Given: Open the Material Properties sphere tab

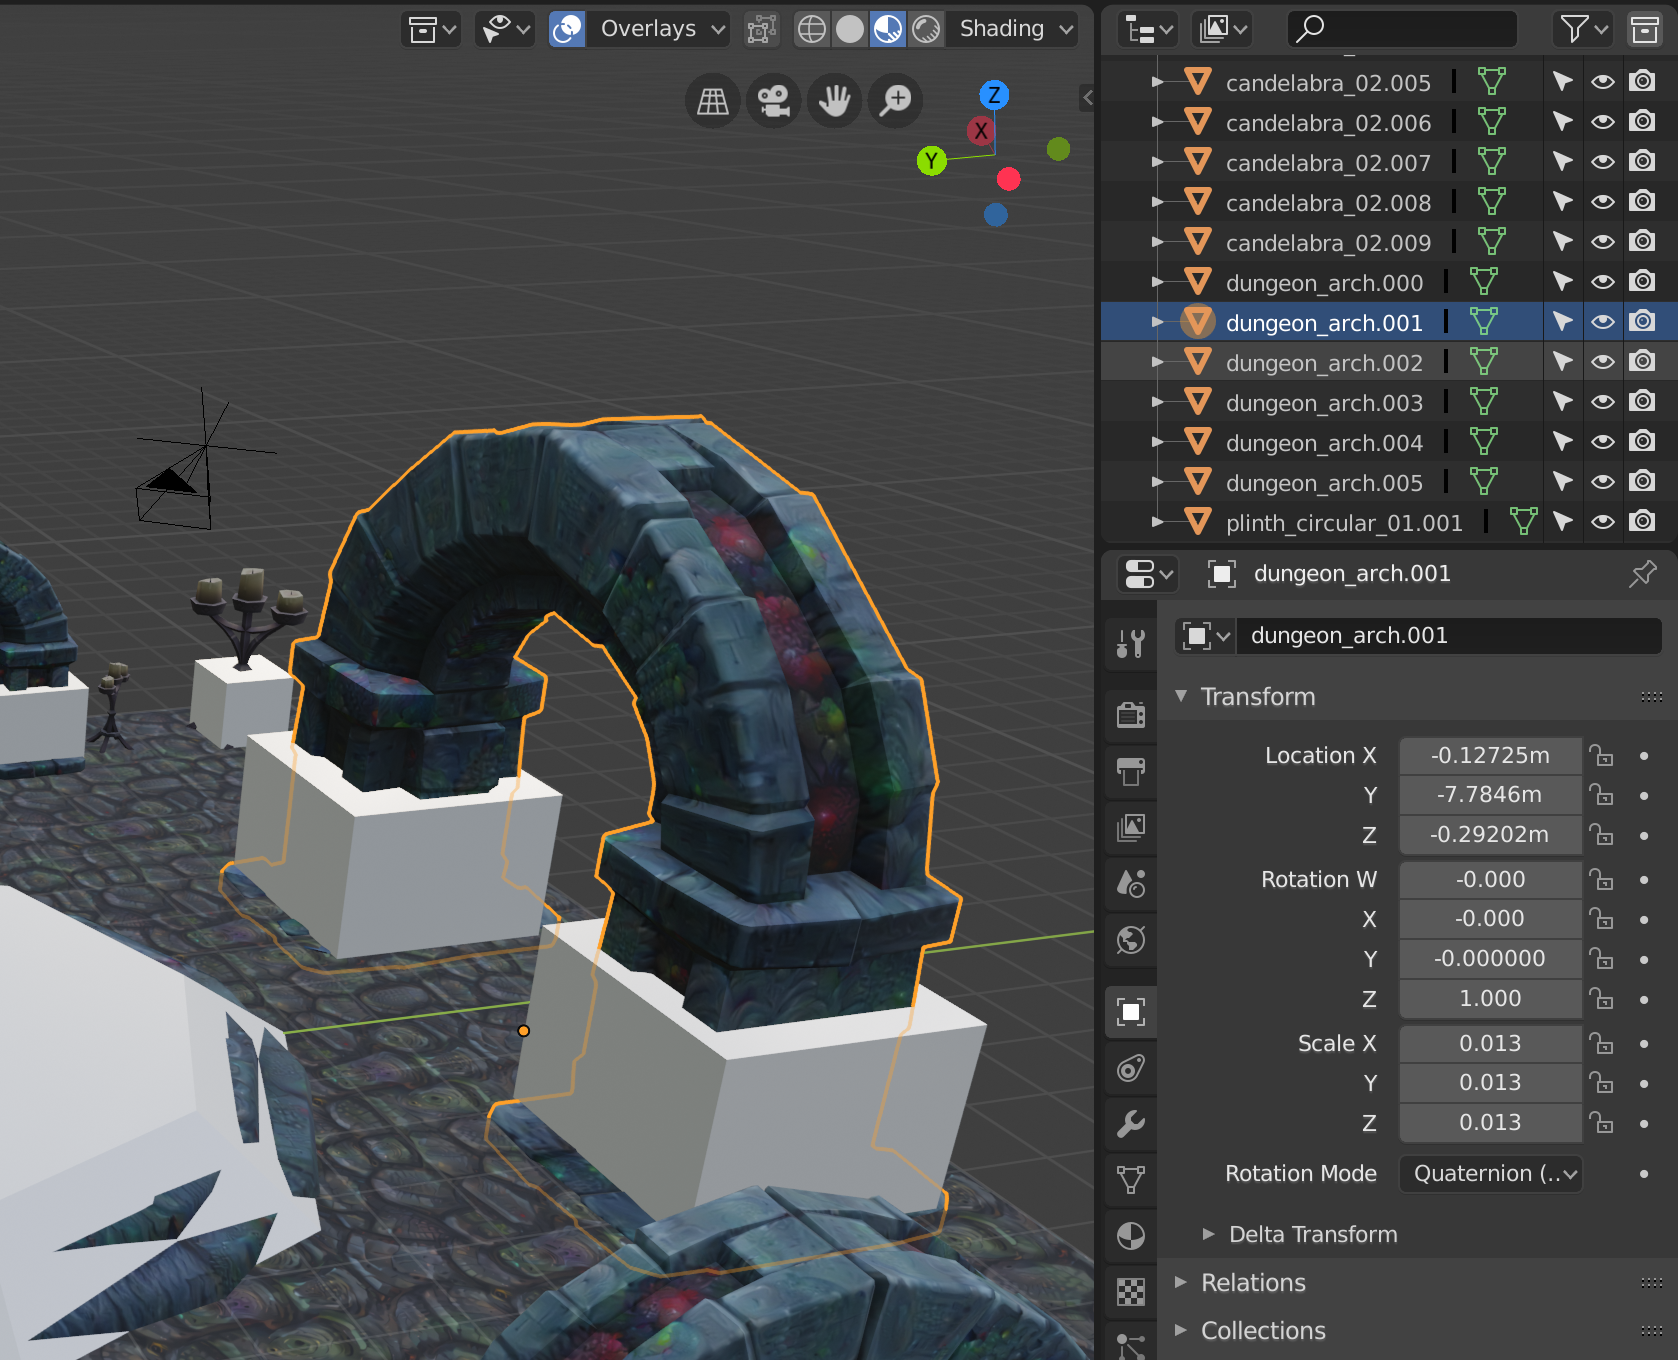Looking at the screenshot, I should [1130, 1235].
